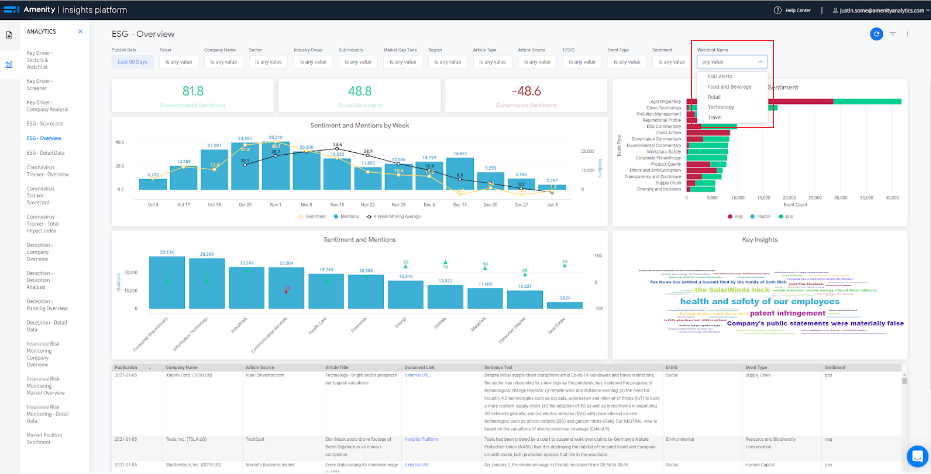Toggle the filter funnel icon
The height and width of the screenshot is (474, 931).
892,34
